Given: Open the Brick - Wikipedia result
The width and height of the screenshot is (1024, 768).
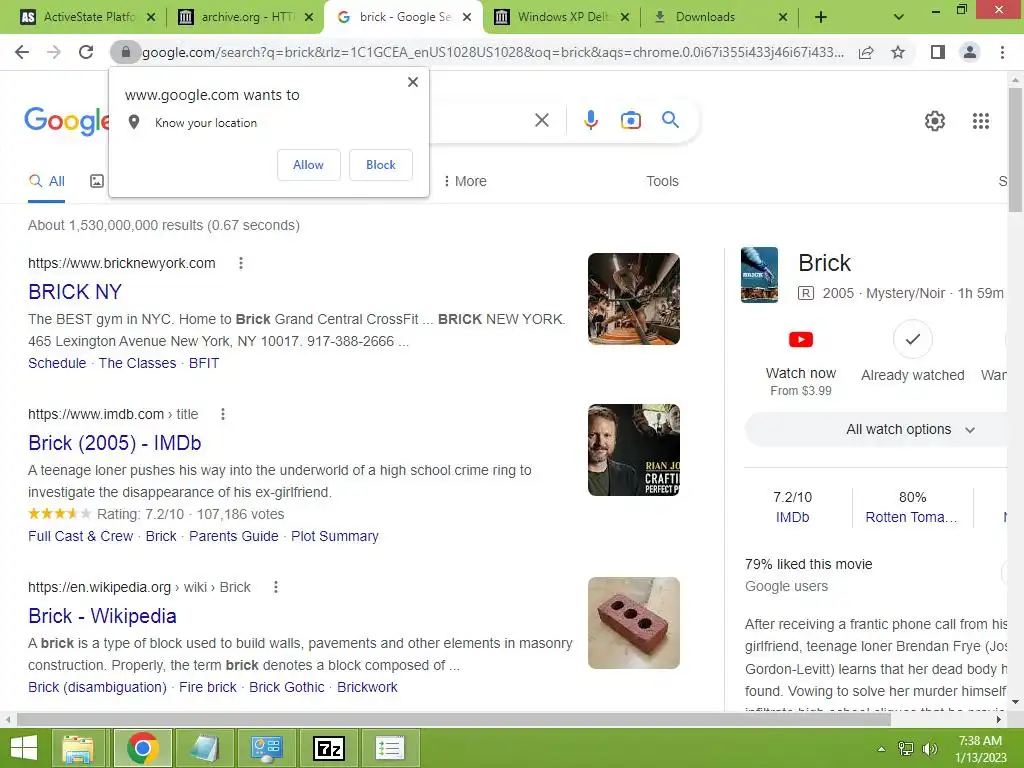Looking at the screenshot, I should point(103,616).
